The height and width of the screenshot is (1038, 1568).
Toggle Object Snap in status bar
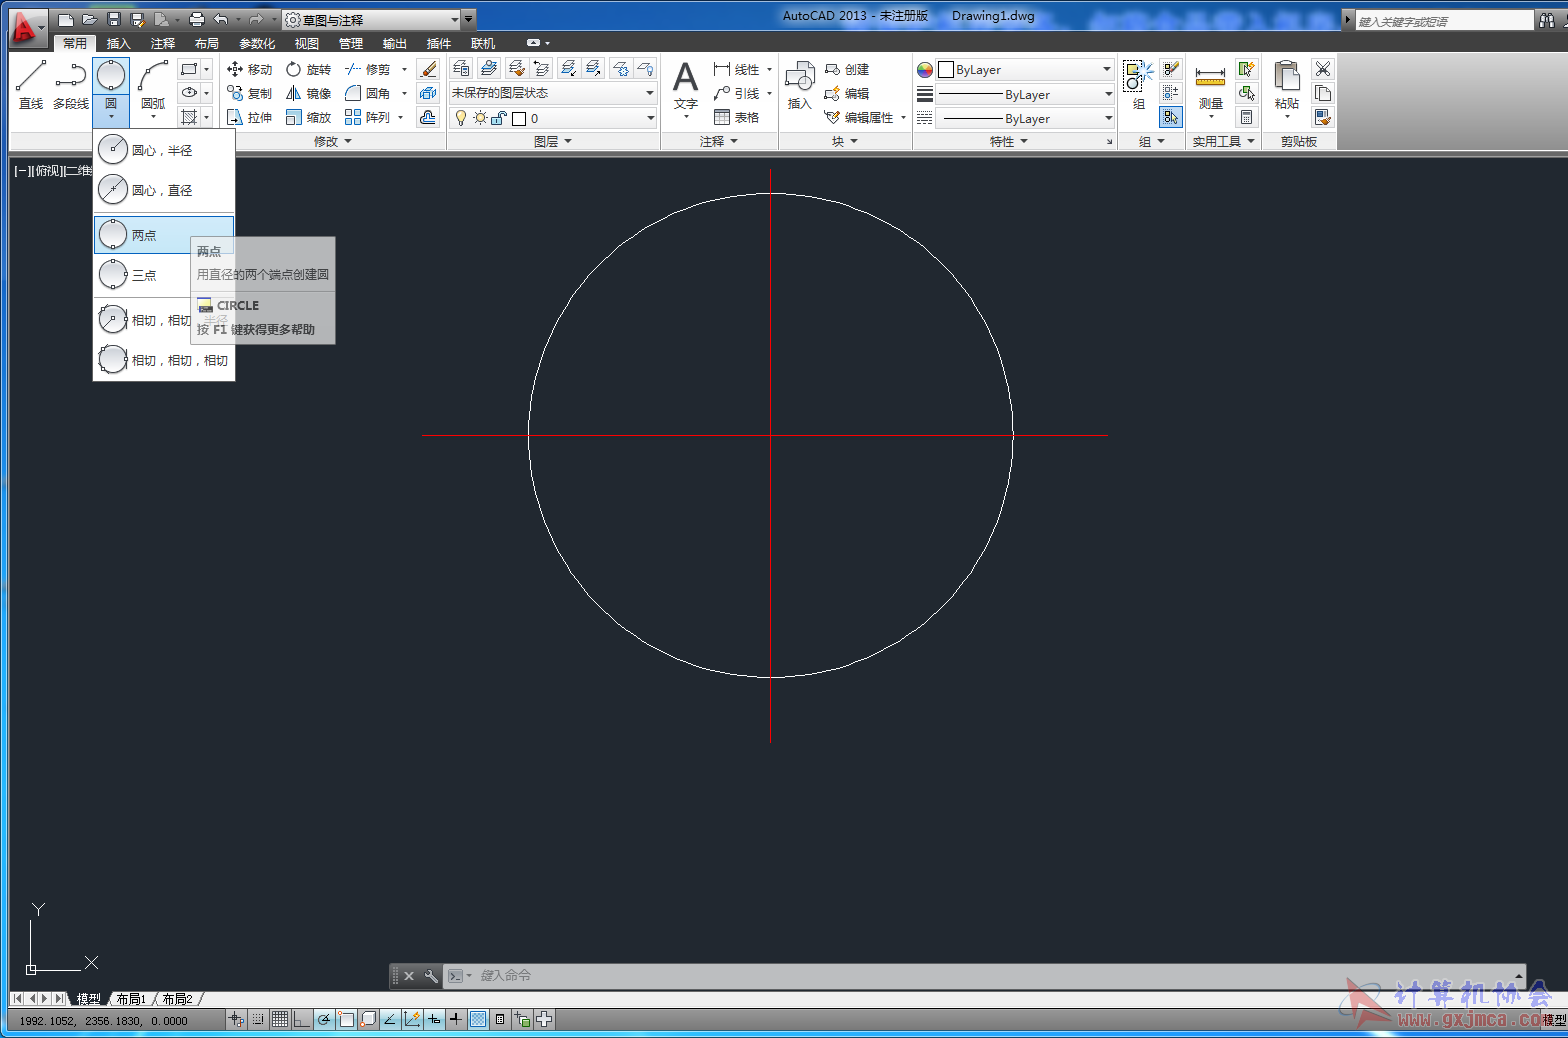point(346,1019)
